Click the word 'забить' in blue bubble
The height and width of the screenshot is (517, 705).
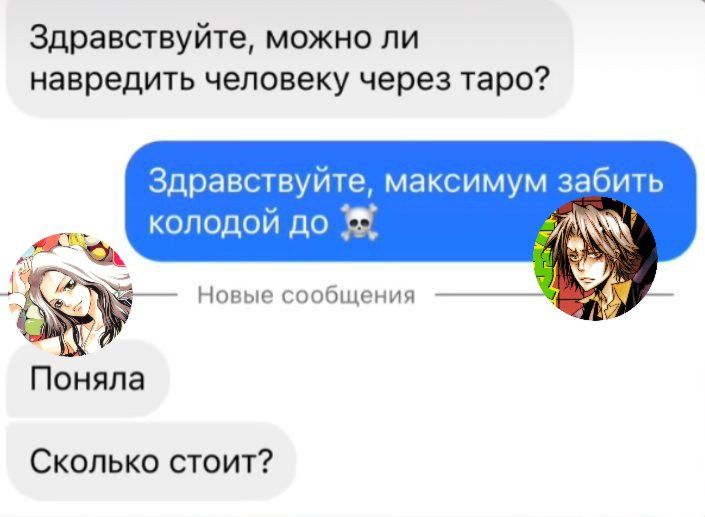point(611,180)
